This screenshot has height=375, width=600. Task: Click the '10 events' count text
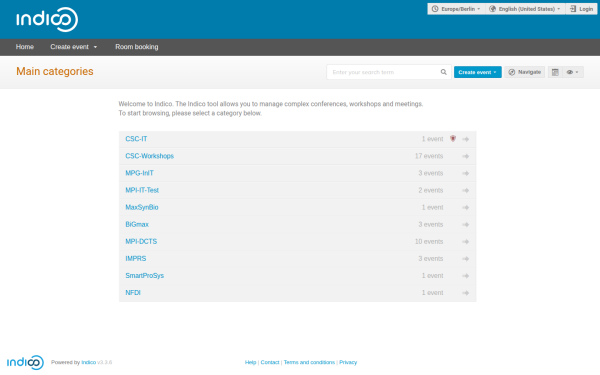[429, 241]
